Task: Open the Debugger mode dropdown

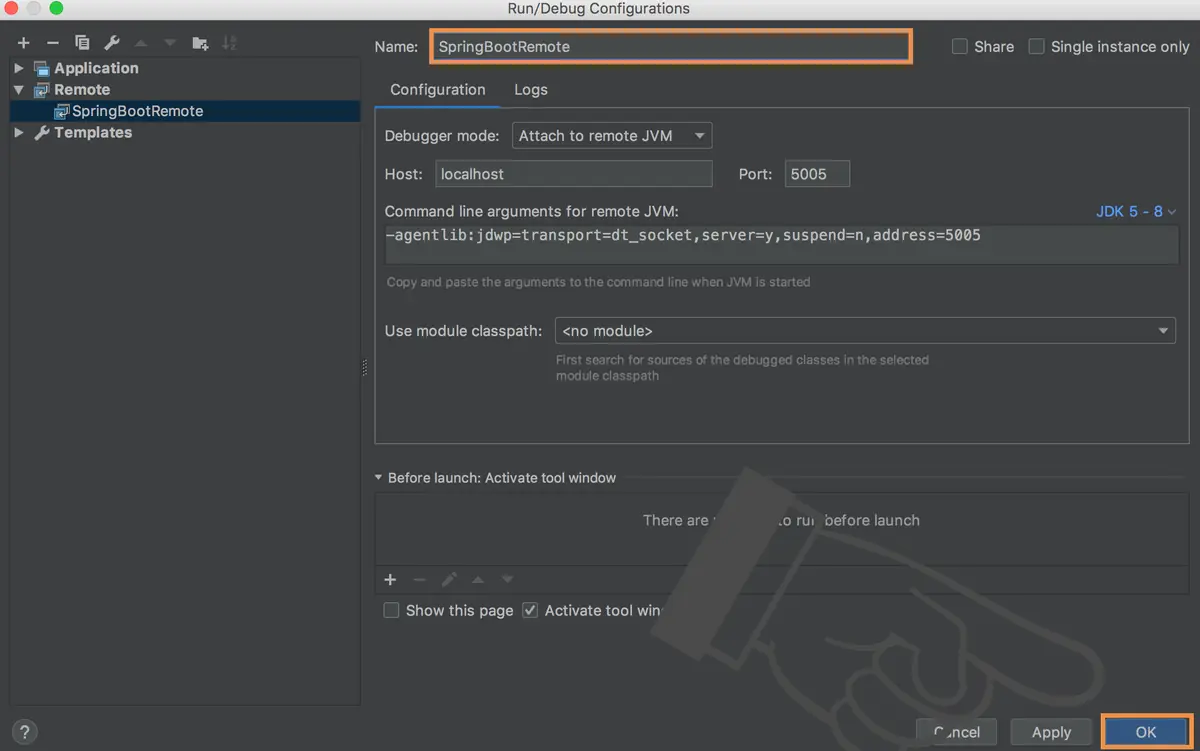Action: (x=612, y=136)
